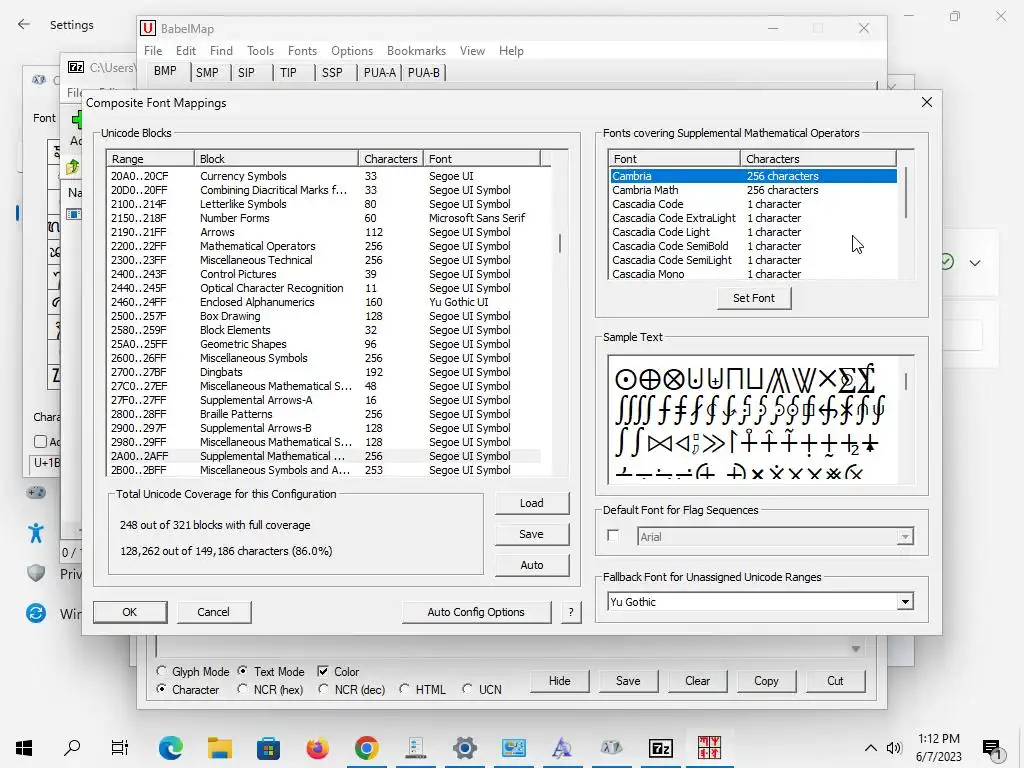The image size is (1024, 768).
Task: Click the BabelMap logo icon in title bar
Action: coord(148,28)
